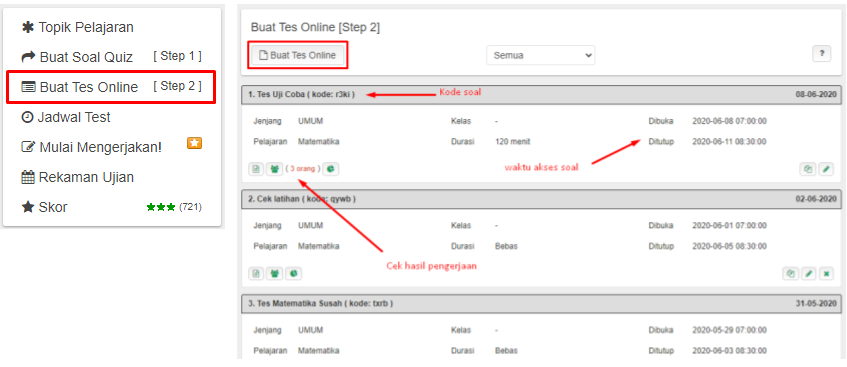Open pie chart statistics for Cek latihan
847x367 pixels.
293,273
